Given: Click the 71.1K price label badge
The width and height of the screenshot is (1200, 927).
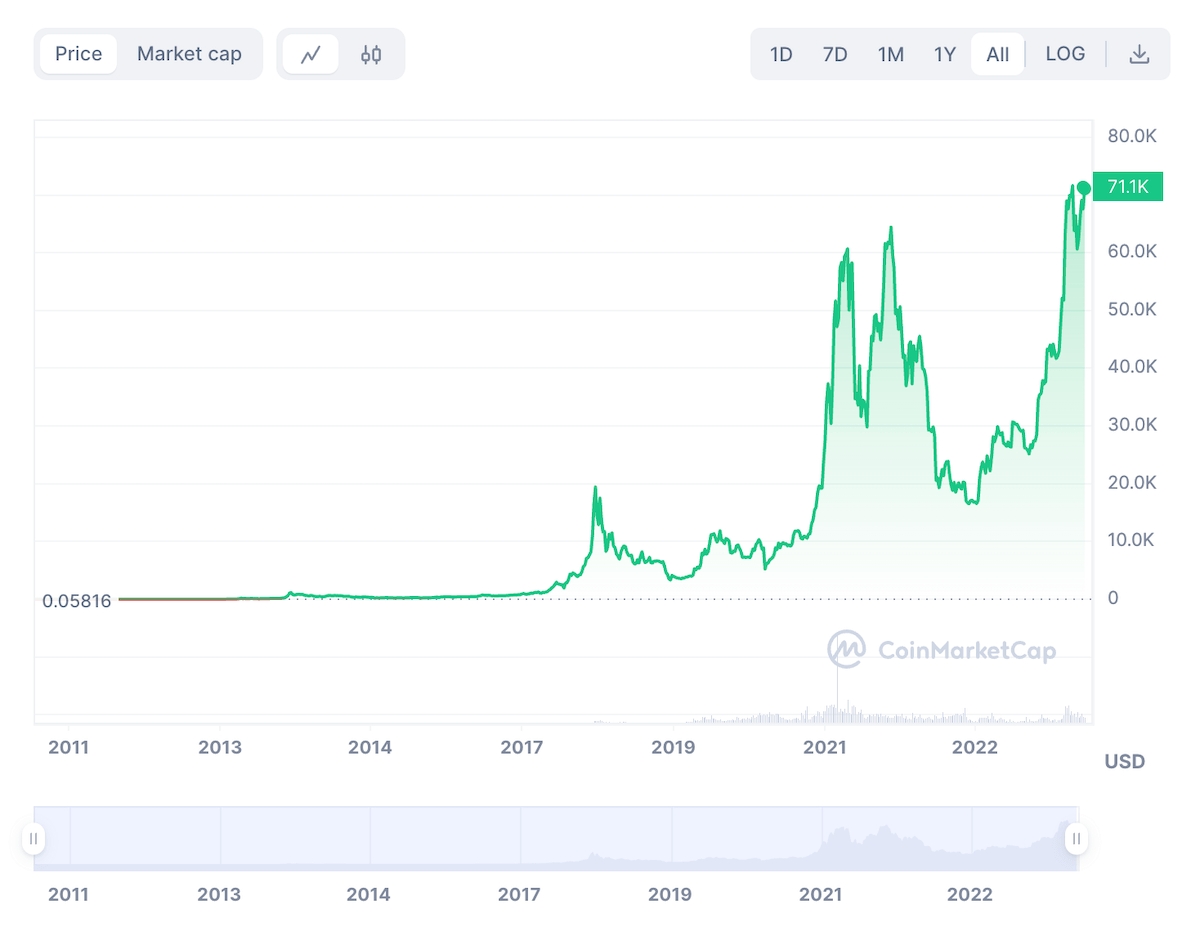Looking at the screenshot, I should tap(1128, 186).
